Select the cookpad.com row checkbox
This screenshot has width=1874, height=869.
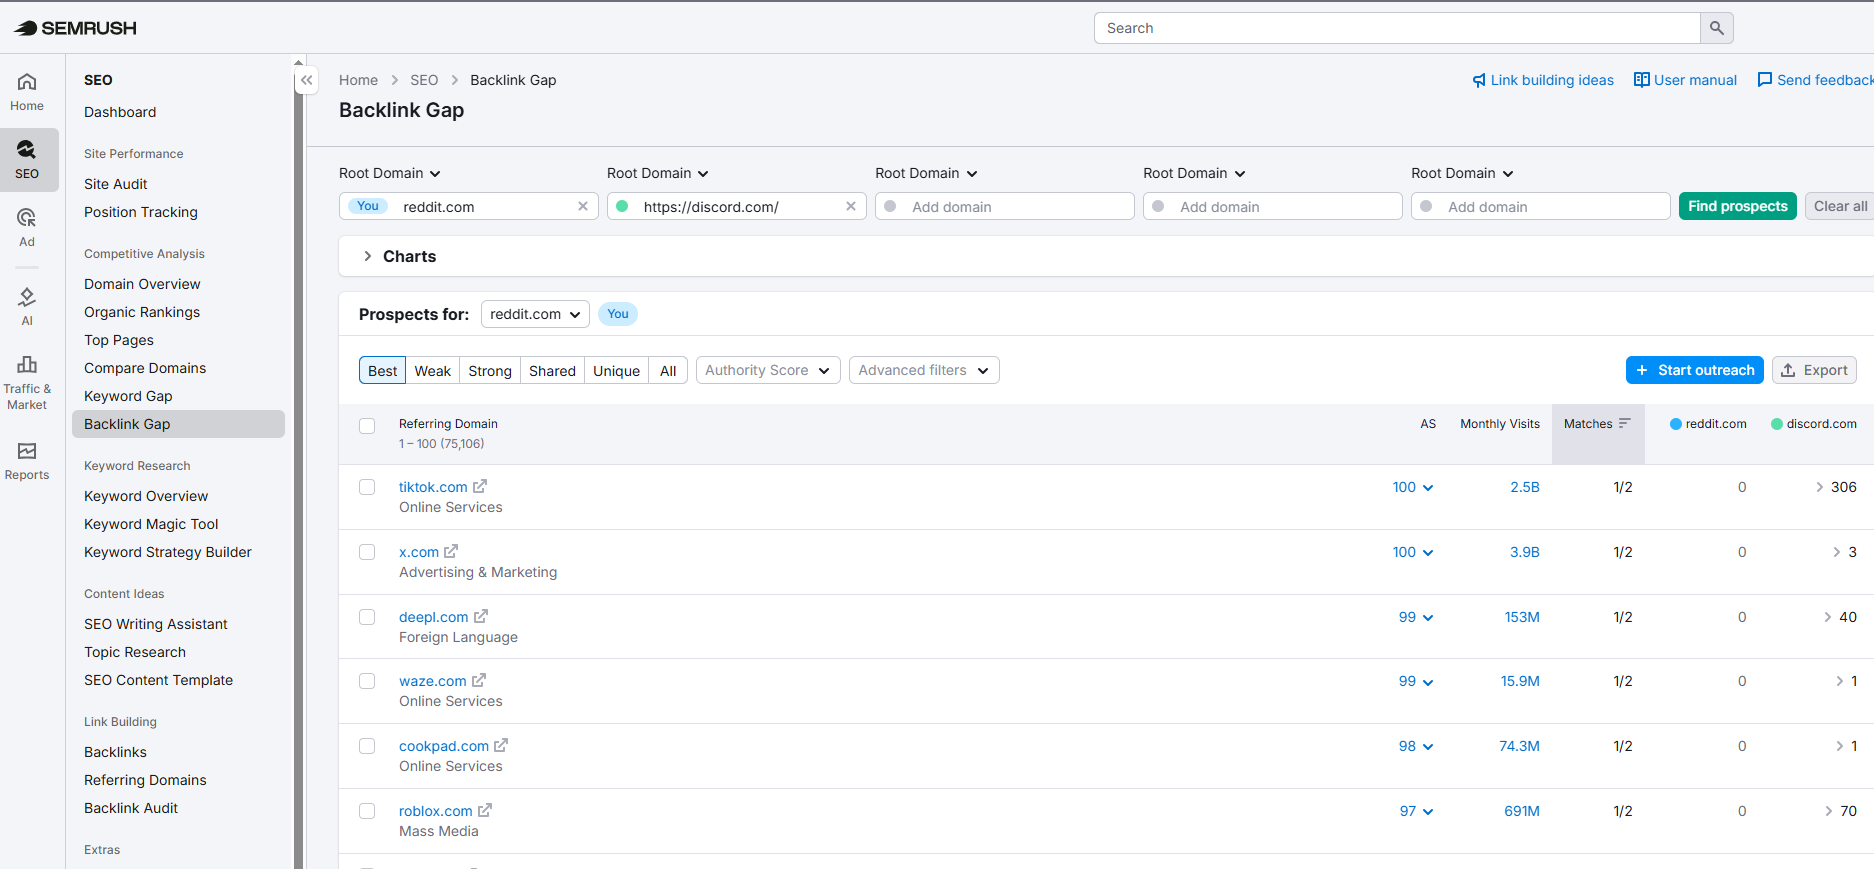(367, 746)
